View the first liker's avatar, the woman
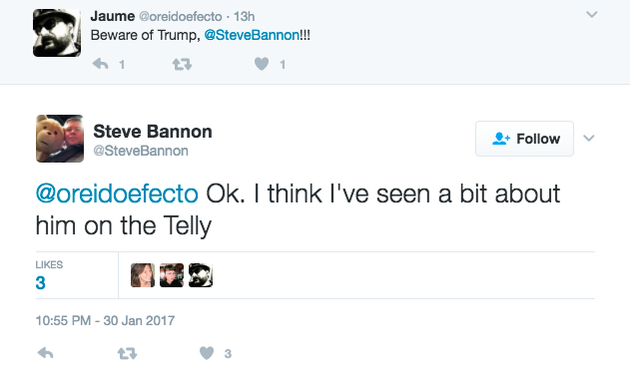Viewport: 630px width, 388px height. point(143,275)
